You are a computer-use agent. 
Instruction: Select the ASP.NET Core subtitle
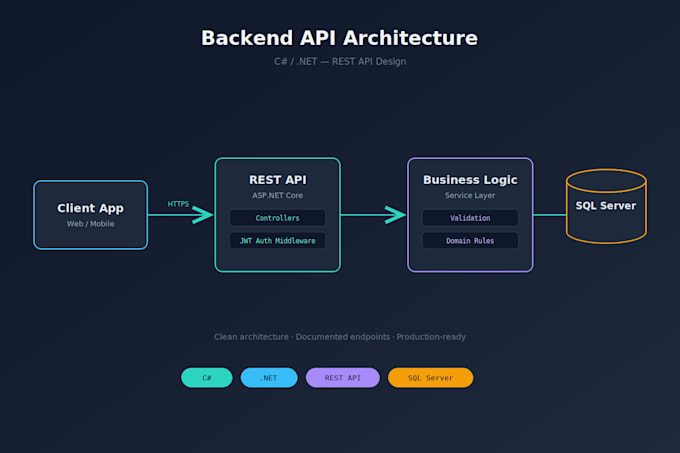point(278,196)
